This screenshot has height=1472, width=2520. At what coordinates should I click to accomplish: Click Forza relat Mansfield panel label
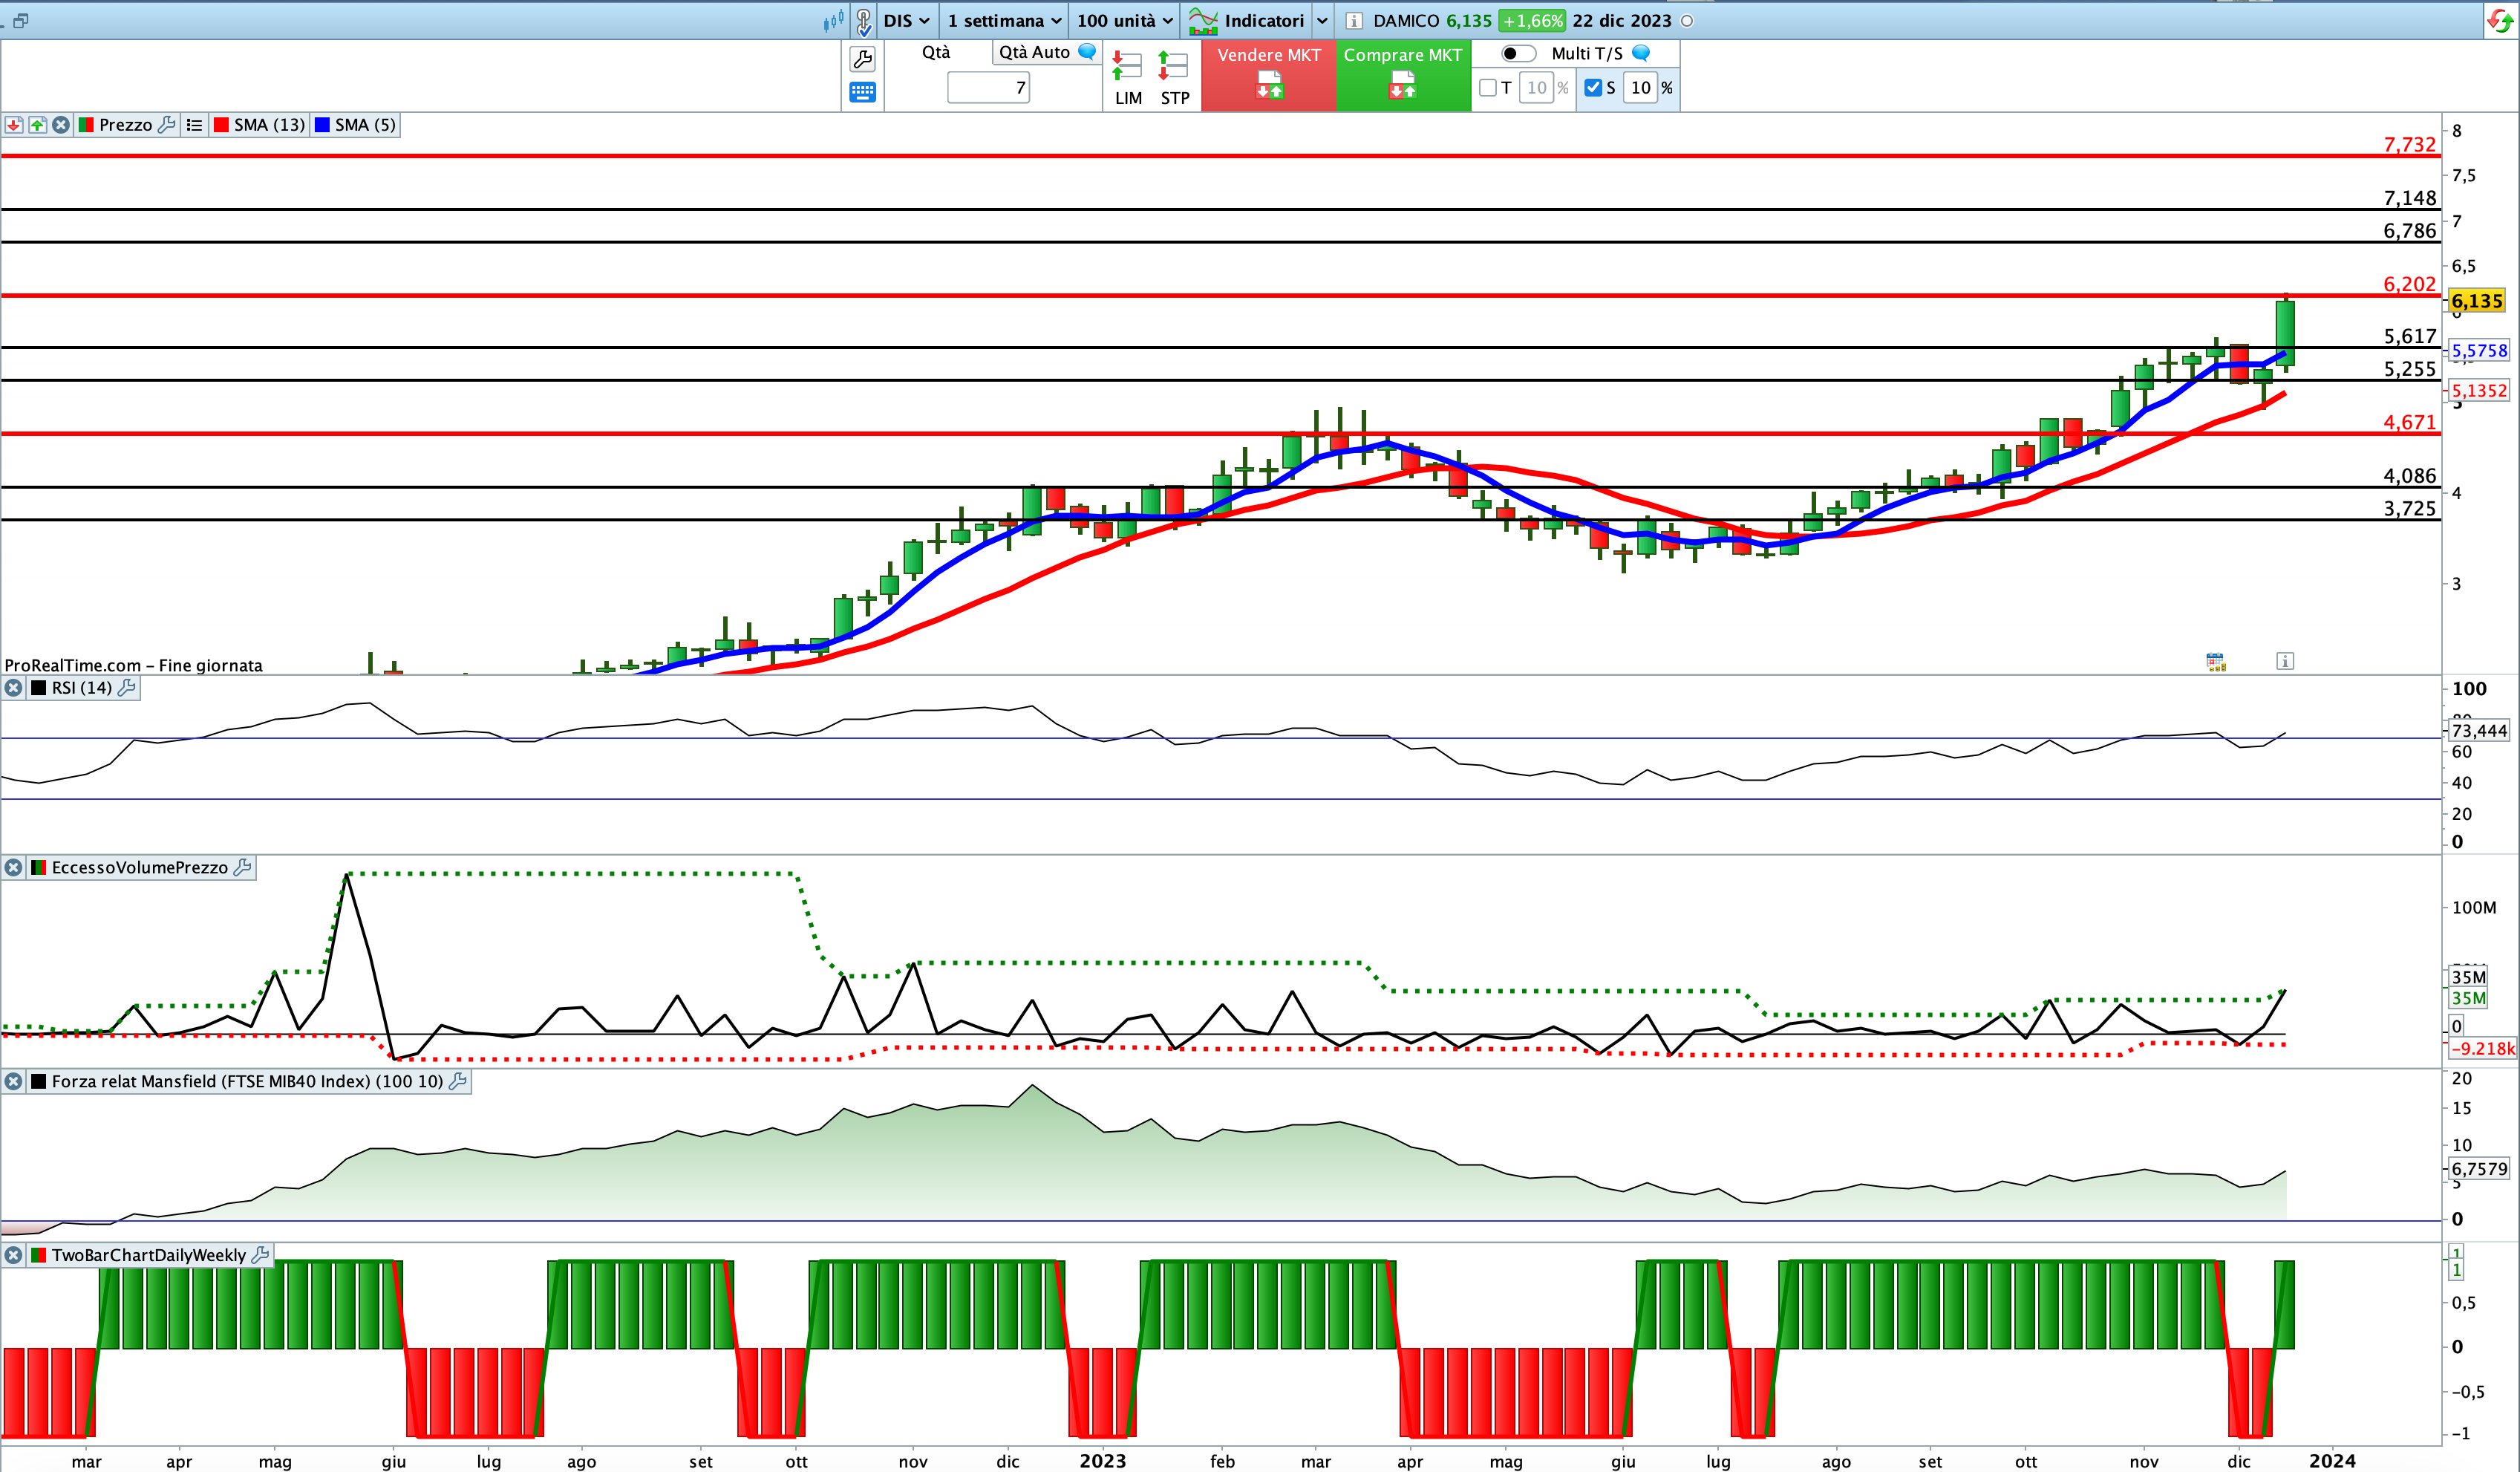247,1082
